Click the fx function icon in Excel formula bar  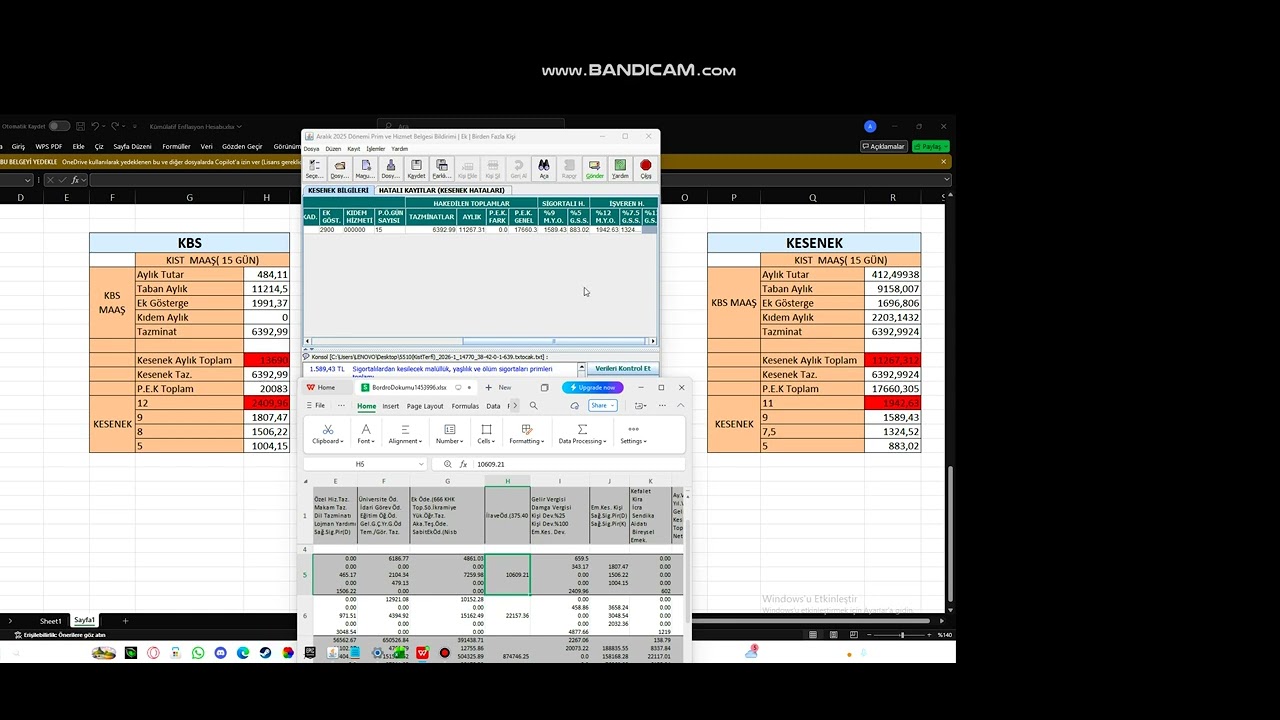click(76, 180)
